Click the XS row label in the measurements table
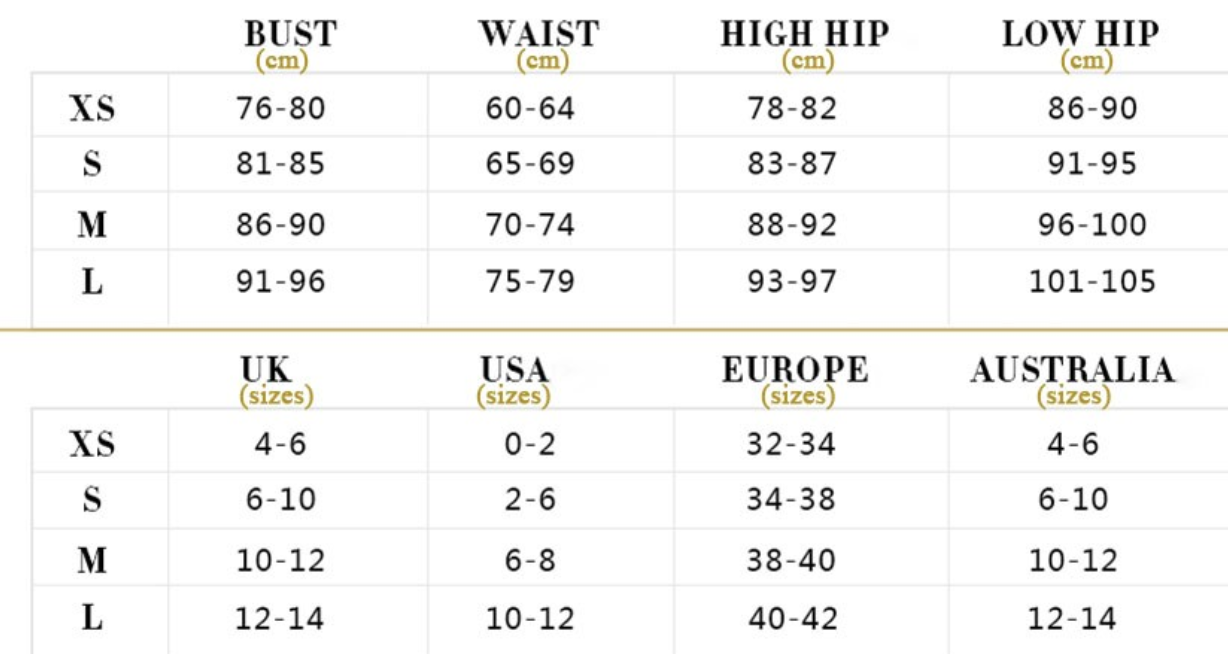 click(92, 108)
